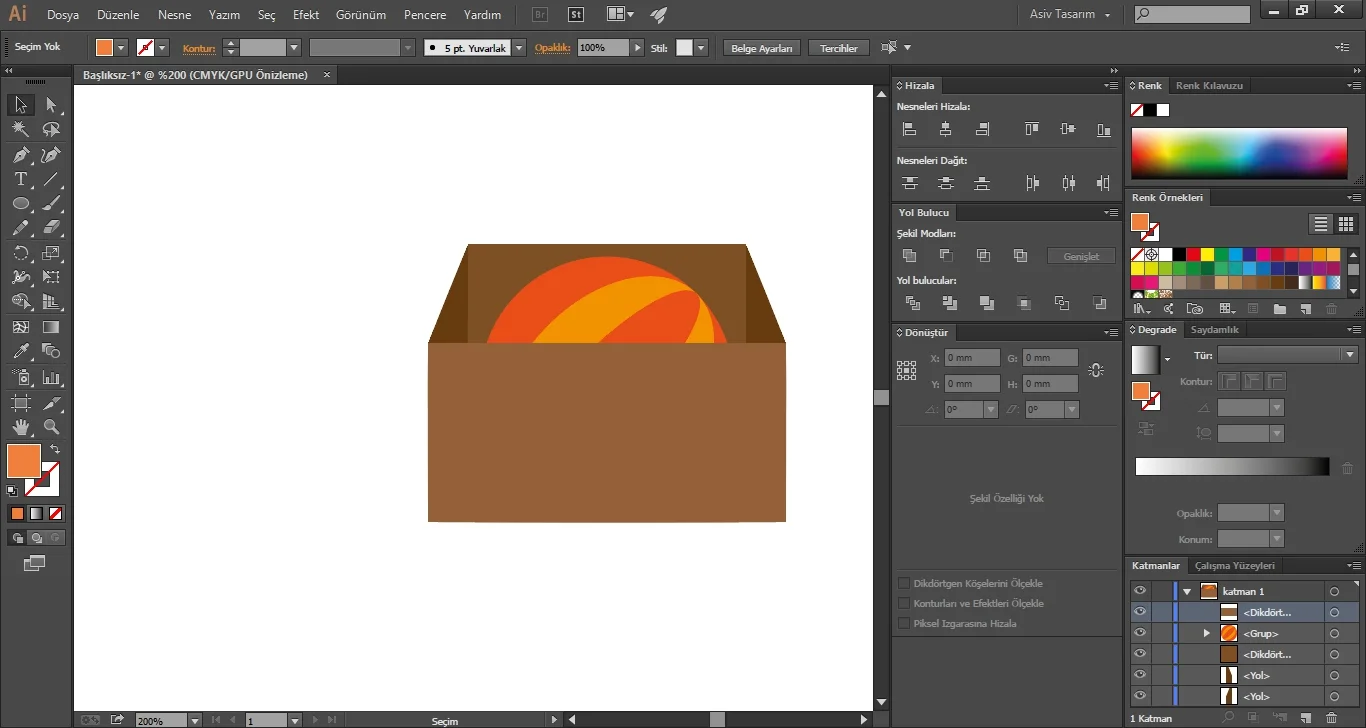Open Swatch Libraries menu in Renk Örnekleri

(1142, 309)
